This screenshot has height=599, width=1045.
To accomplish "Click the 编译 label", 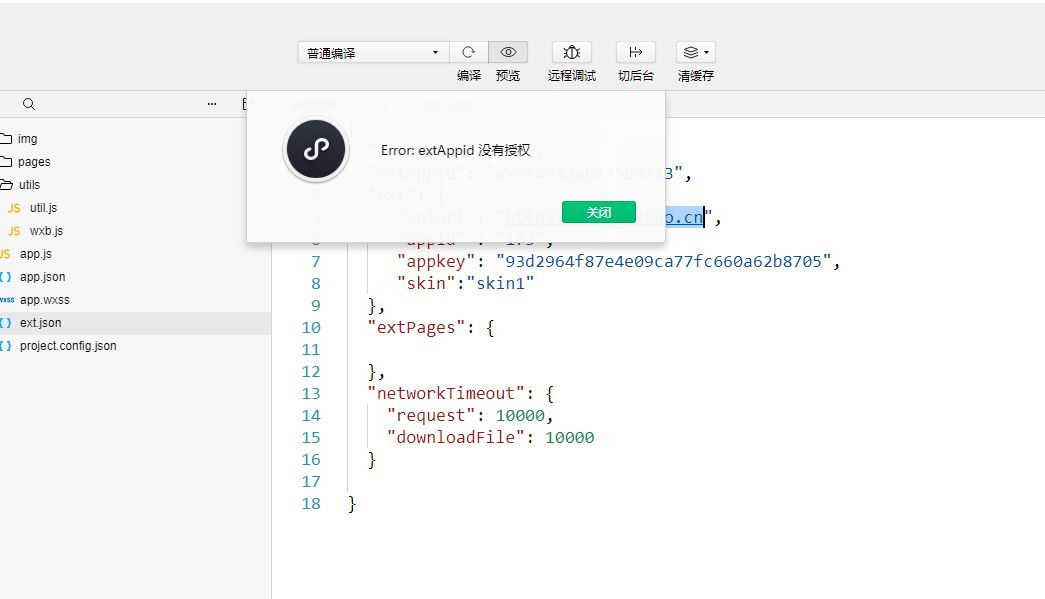I will point(469,75).
